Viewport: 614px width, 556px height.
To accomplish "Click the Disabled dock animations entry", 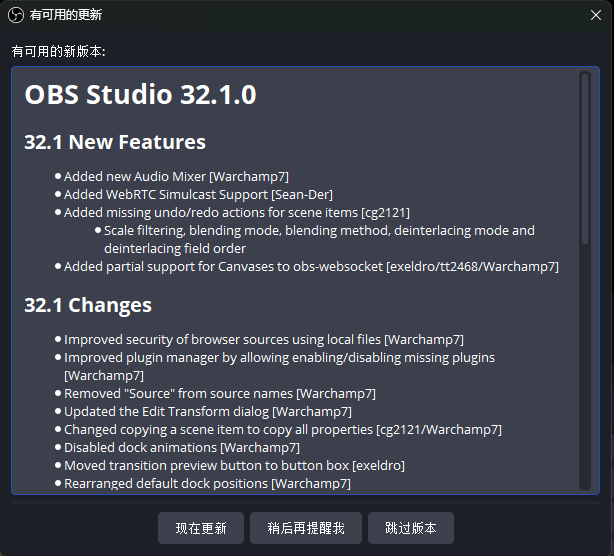I will point(181,447).
